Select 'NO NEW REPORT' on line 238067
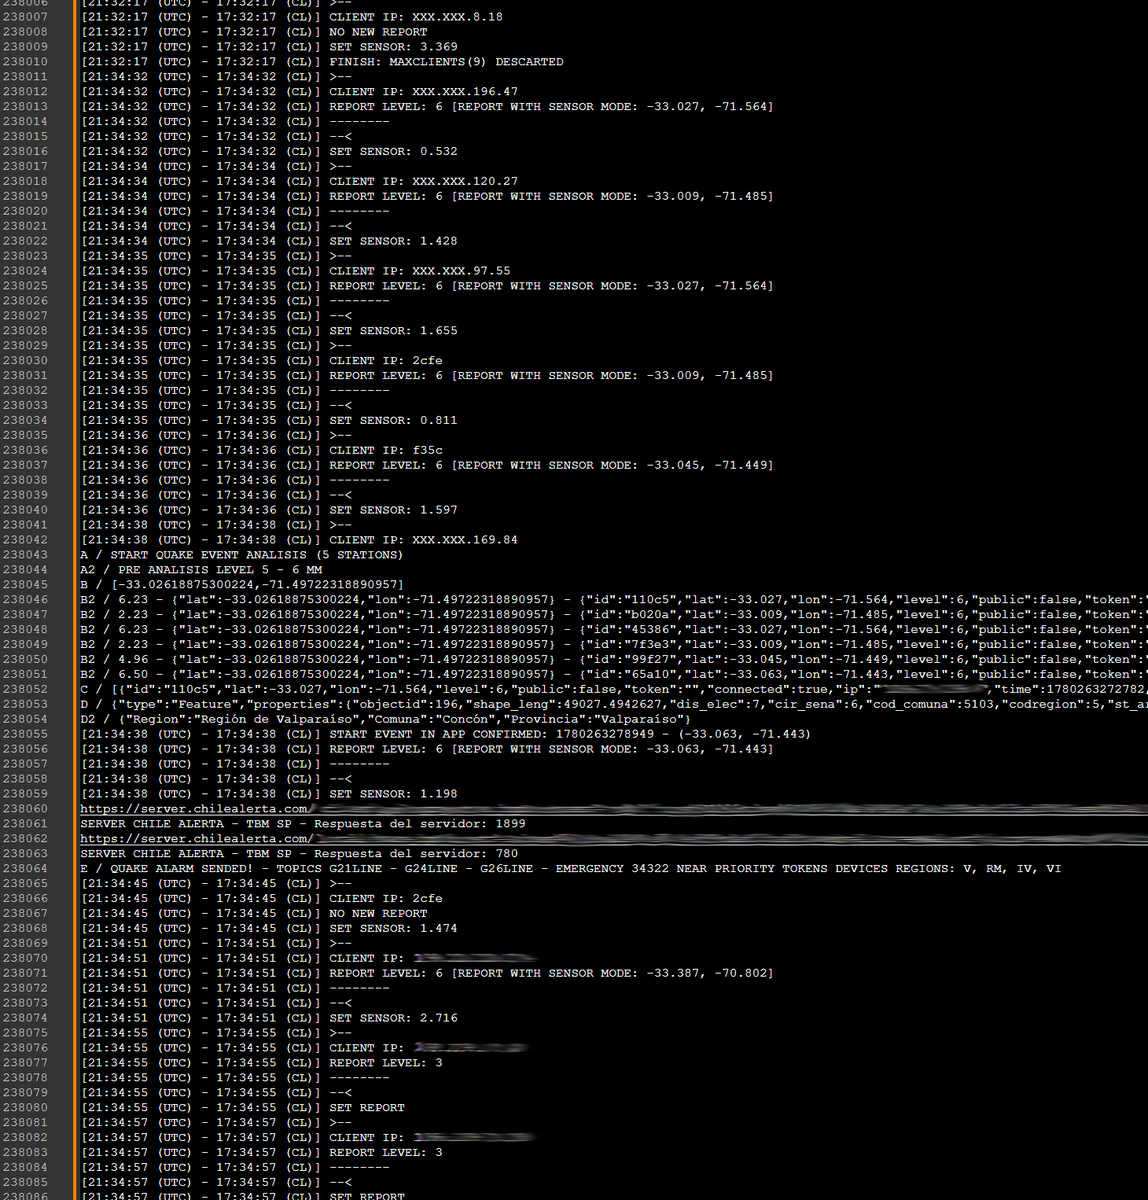 (x=378, y=914)
